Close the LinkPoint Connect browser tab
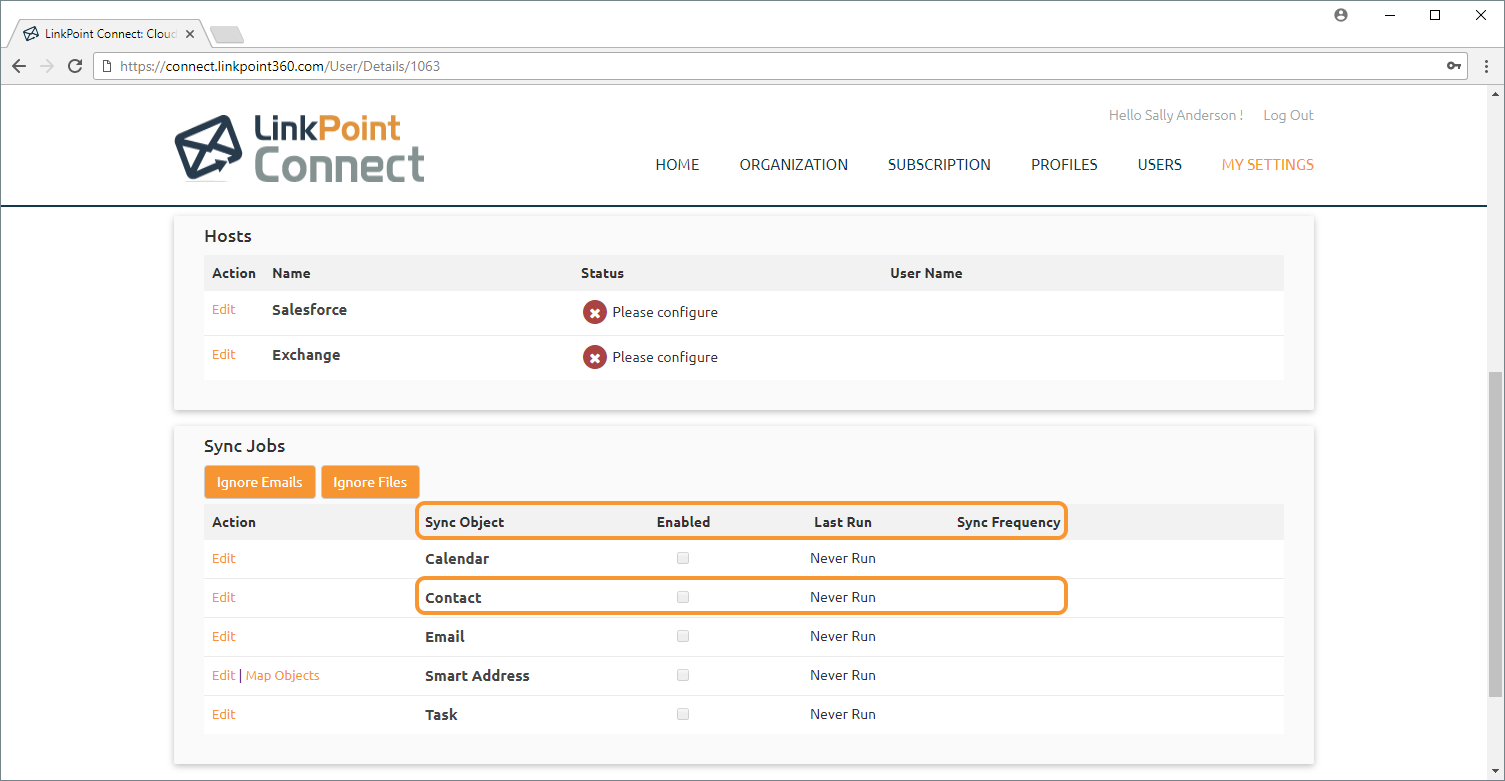1505x781 pixels. pos(190,34)
